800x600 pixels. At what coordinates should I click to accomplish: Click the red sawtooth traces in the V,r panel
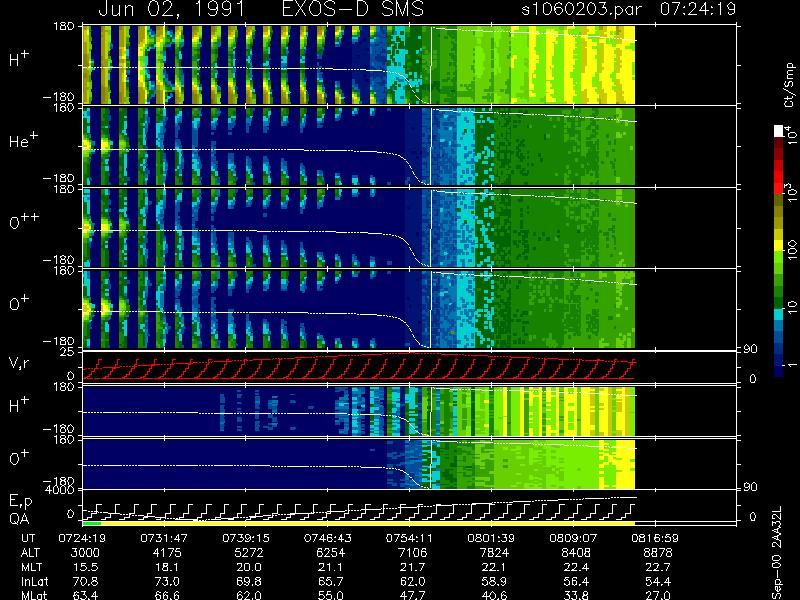click(x=359, y=366)
